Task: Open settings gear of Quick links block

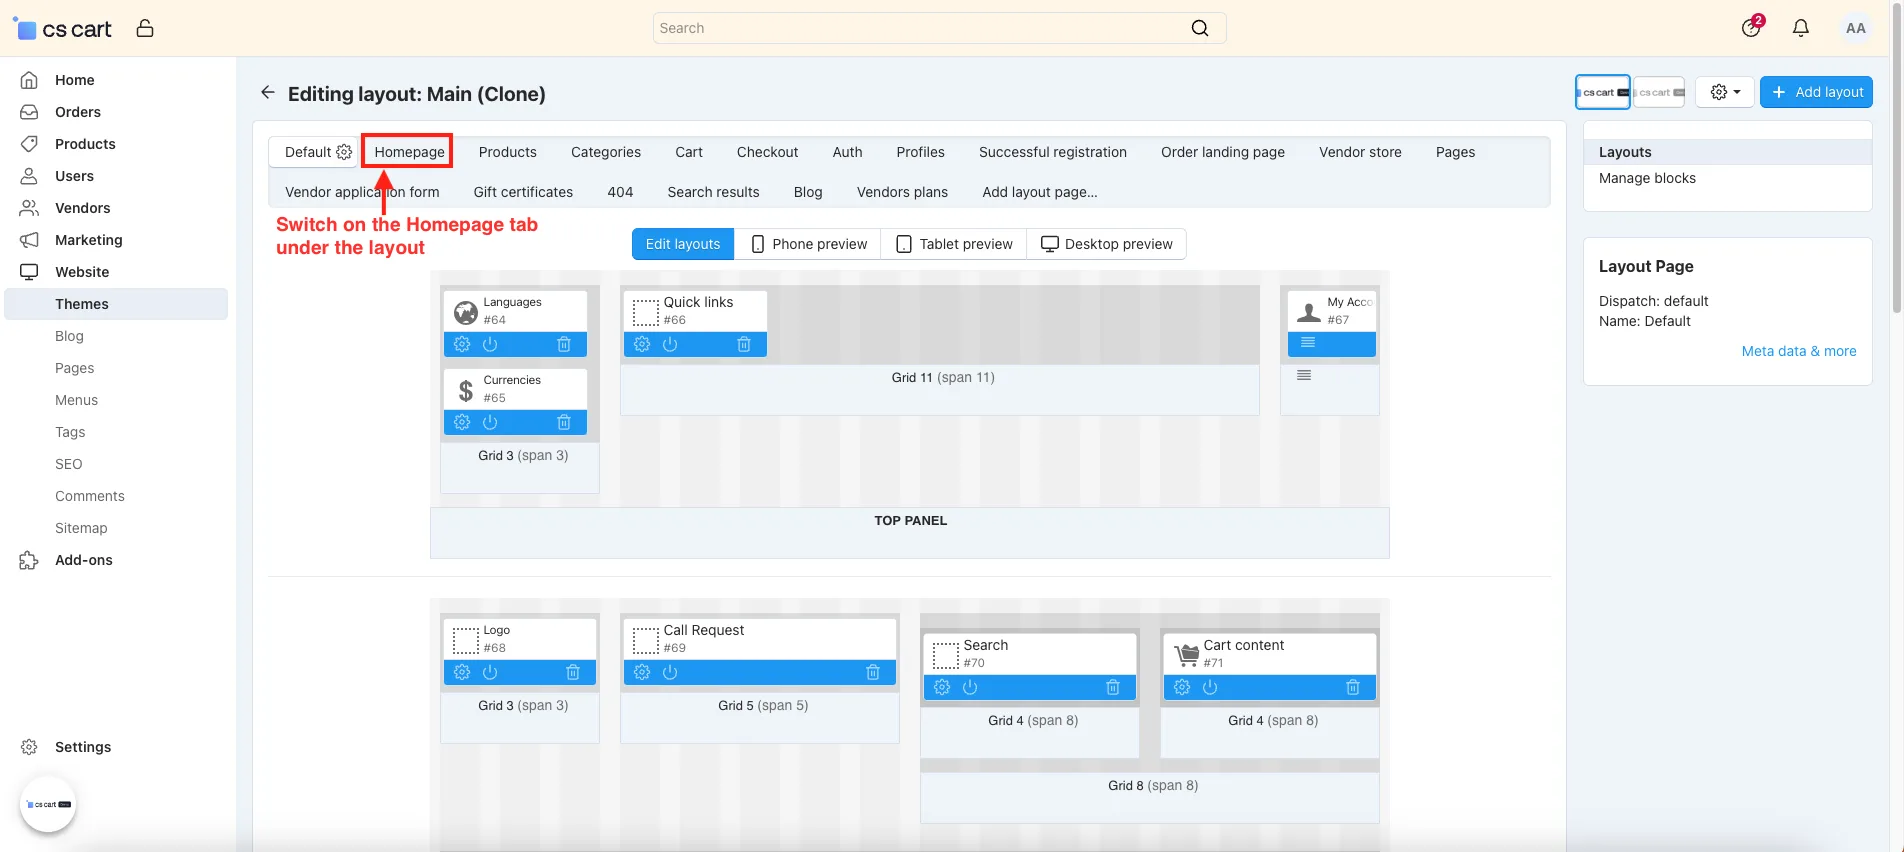Action: (642, 344)
